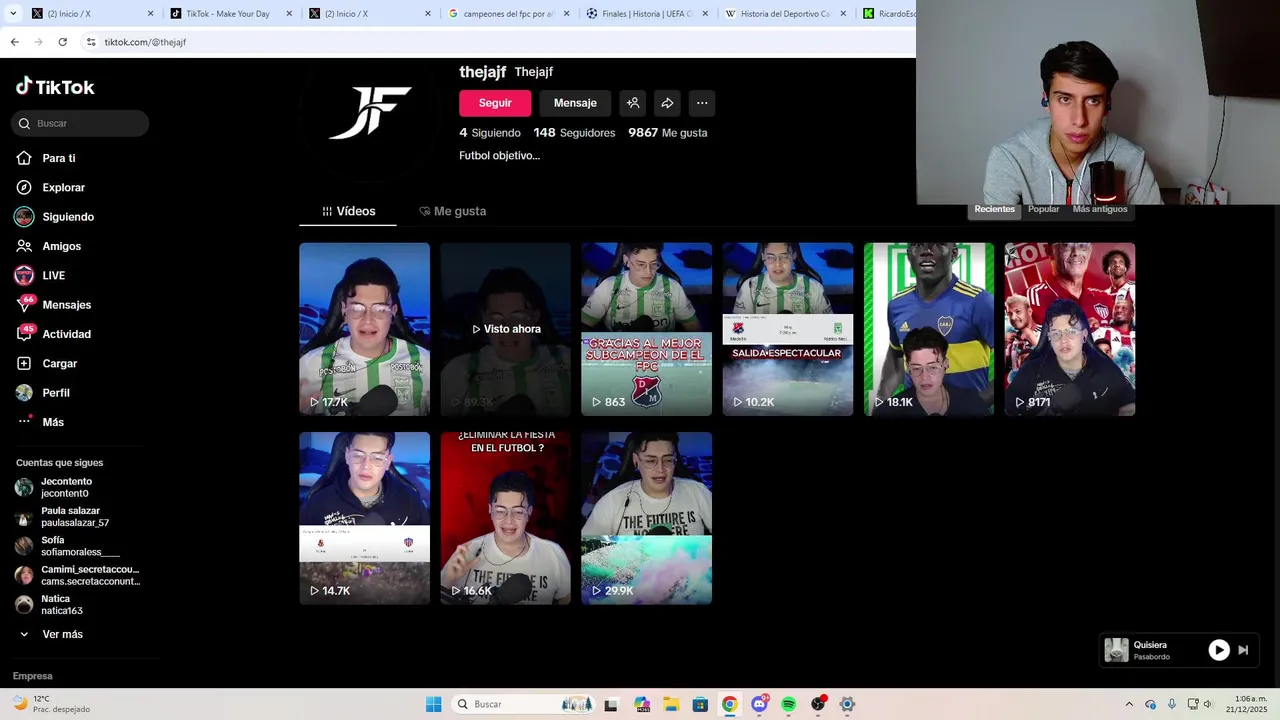This screenshot has height=720, width=1280.
Task: Open Amigos section
Action: click(49, 246)
